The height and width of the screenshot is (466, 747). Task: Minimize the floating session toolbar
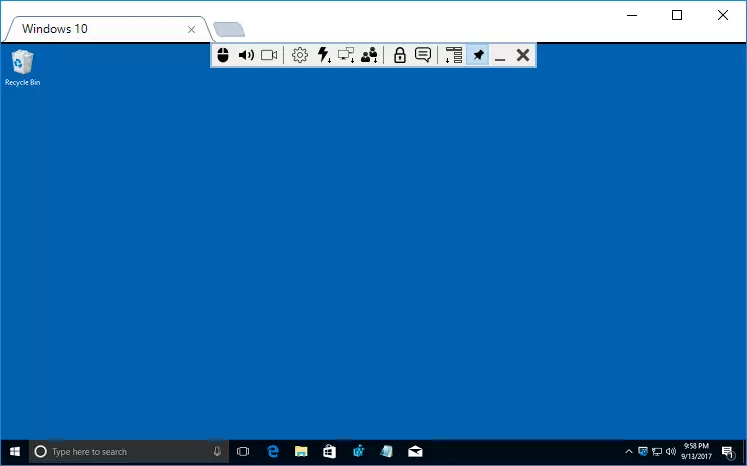[x=500, y=56]
